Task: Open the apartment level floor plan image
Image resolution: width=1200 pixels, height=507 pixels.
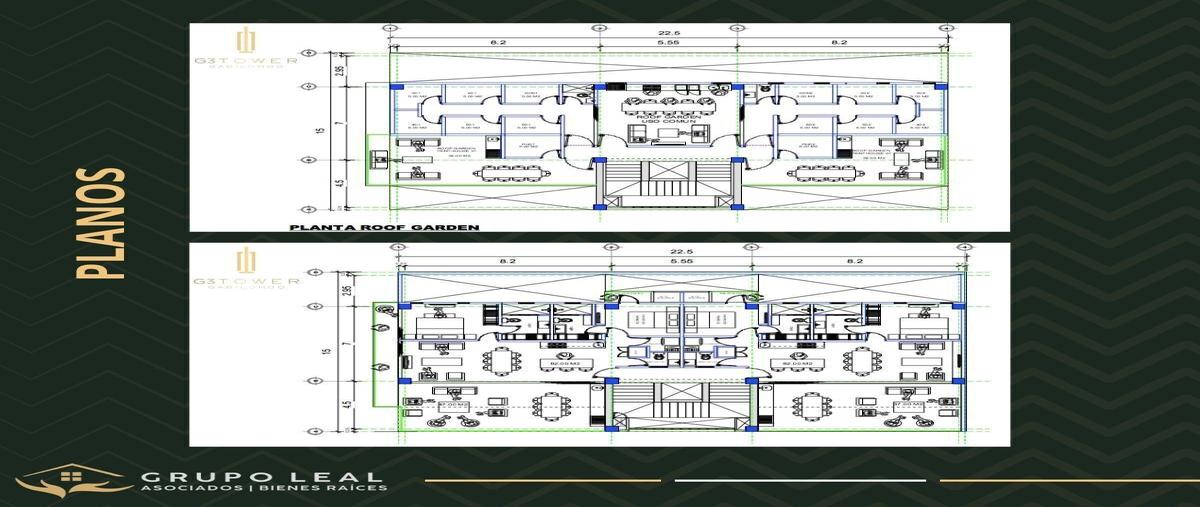Action: coord(599,344)
